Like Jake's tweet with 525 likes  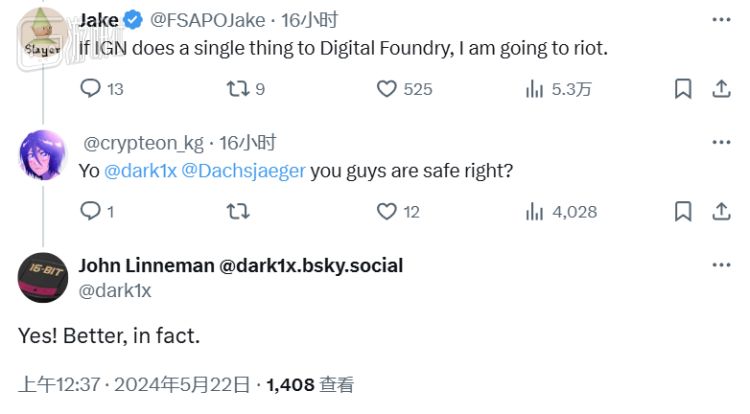(387, 89)
